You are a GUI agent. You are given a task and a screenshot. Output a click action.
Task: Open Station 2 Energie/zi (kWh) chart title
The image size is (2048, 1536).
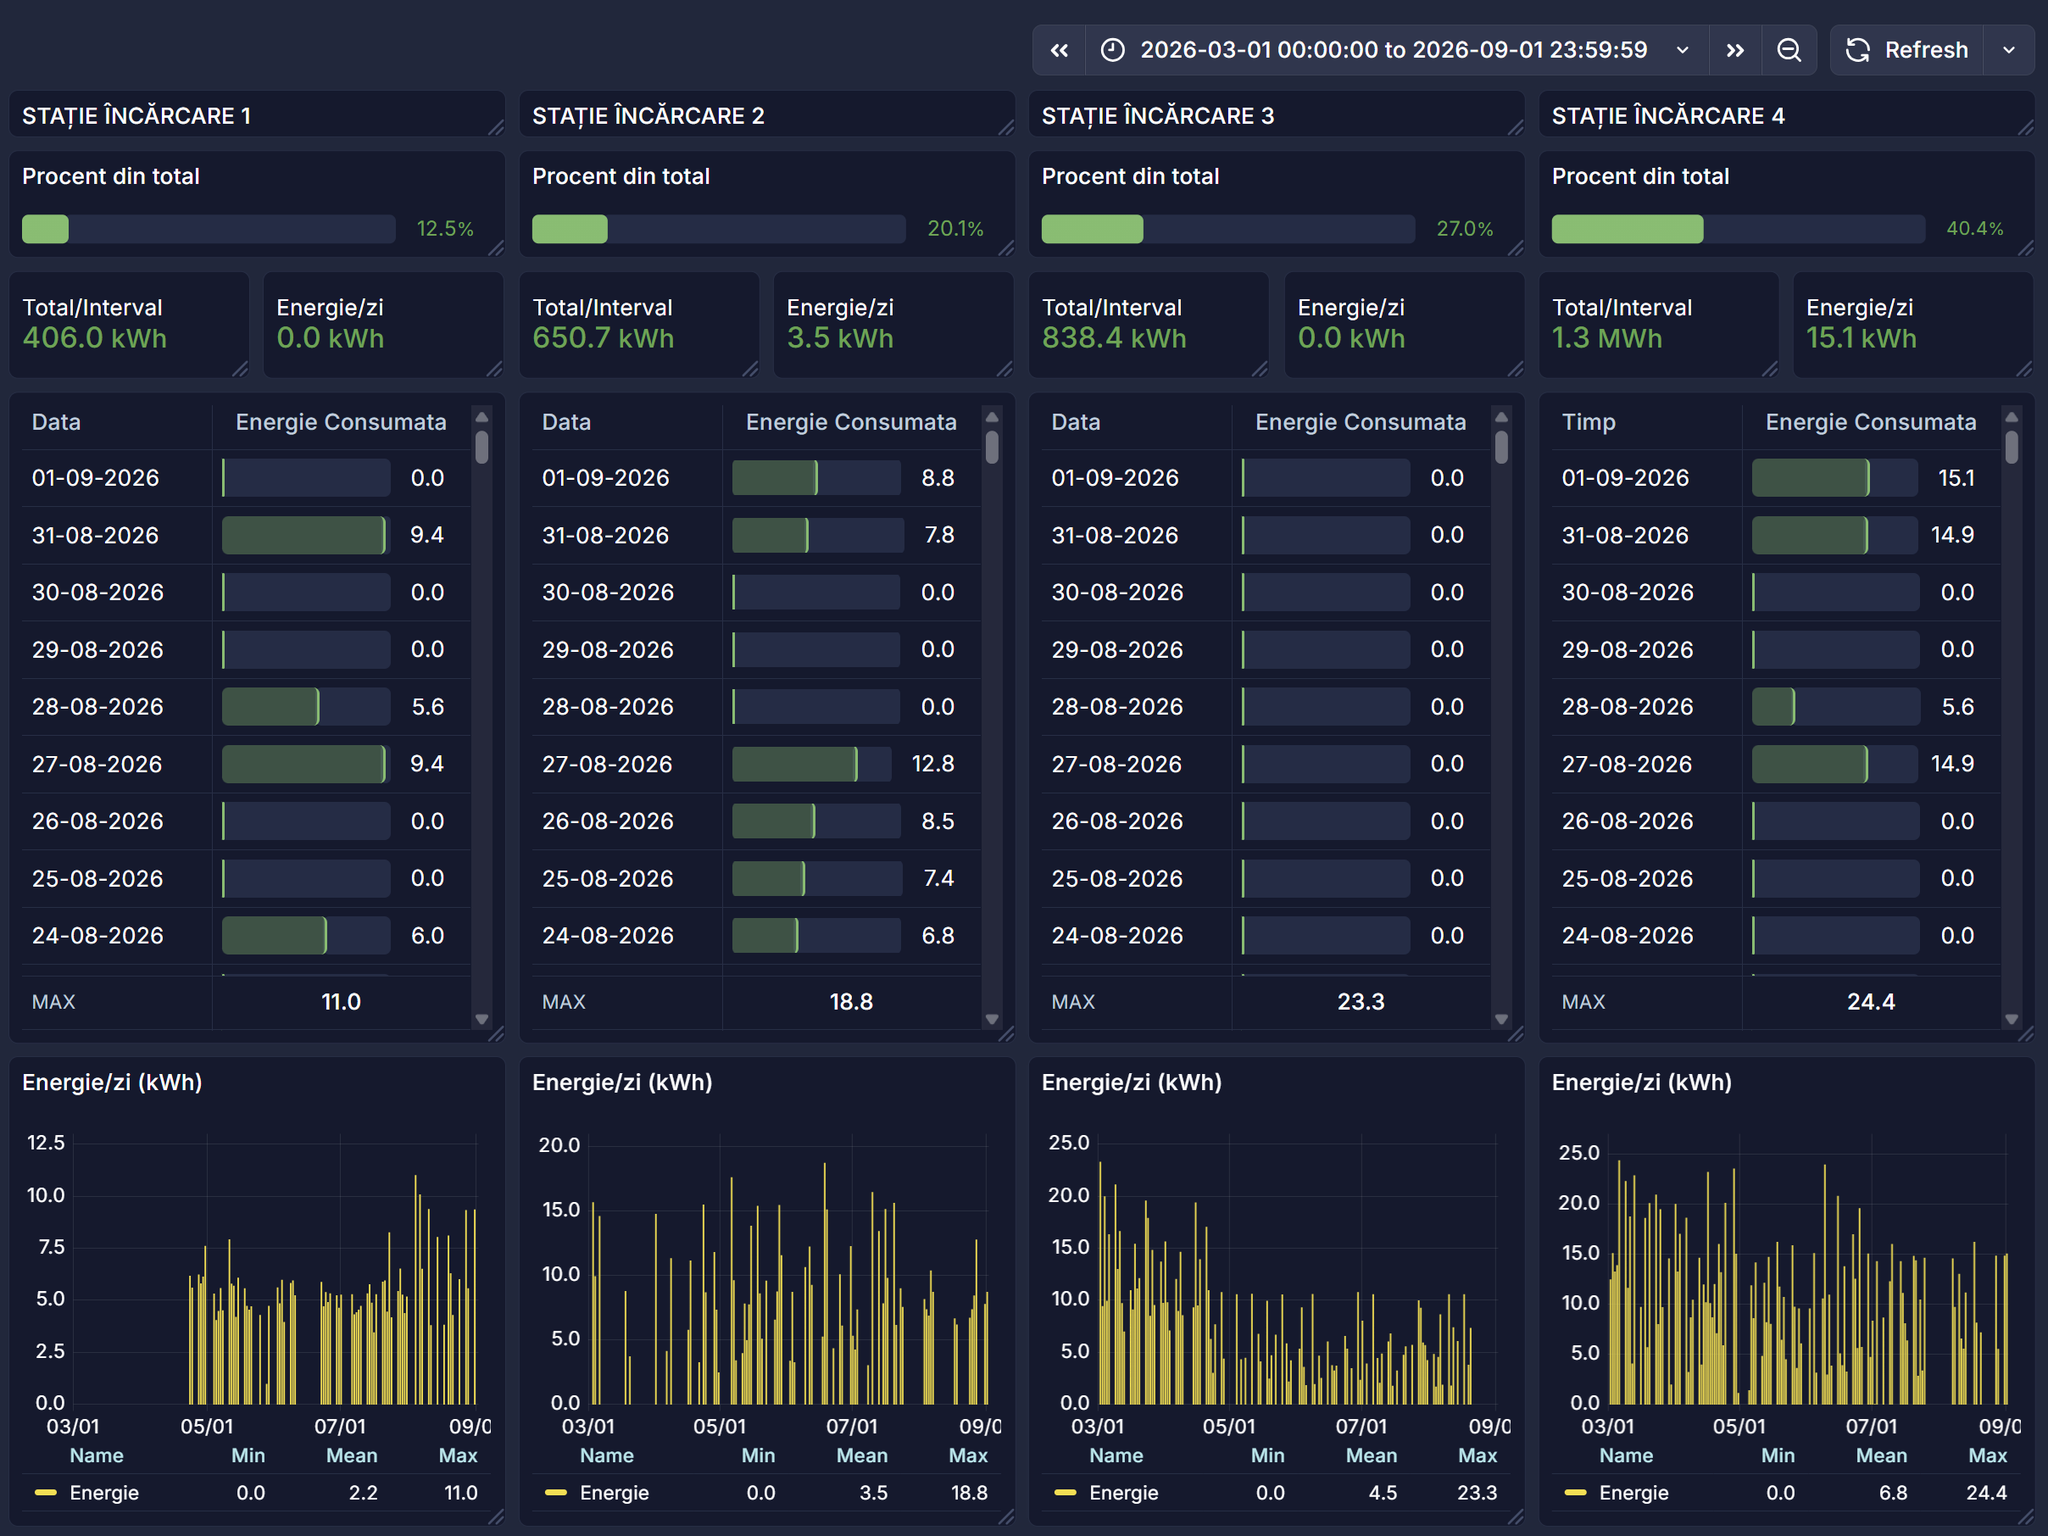[622, 1083]
